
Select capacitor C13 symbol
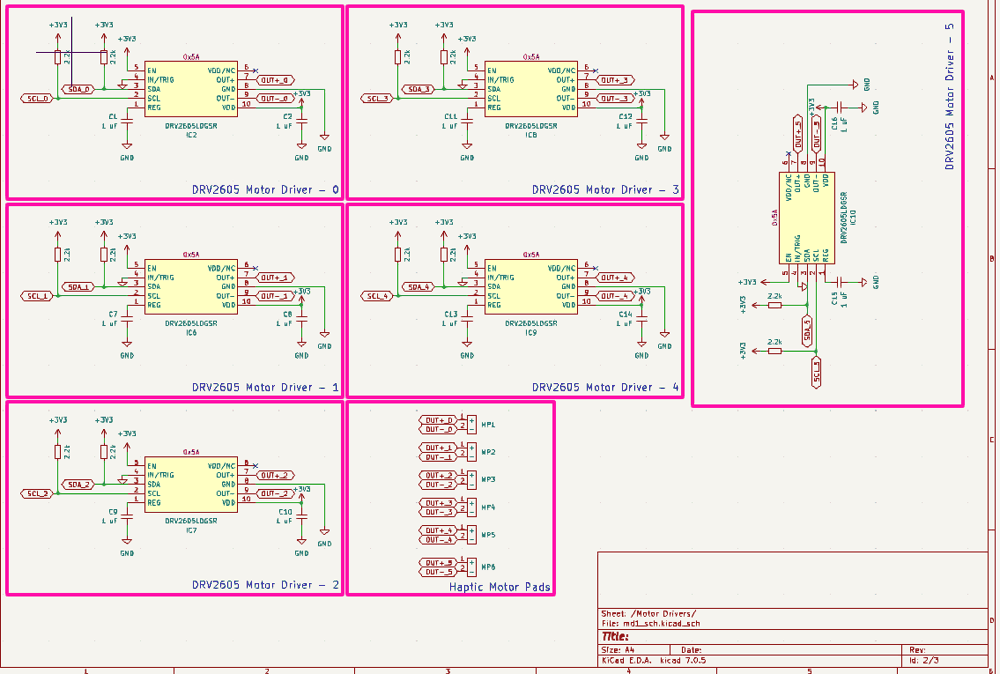point(467,319)
